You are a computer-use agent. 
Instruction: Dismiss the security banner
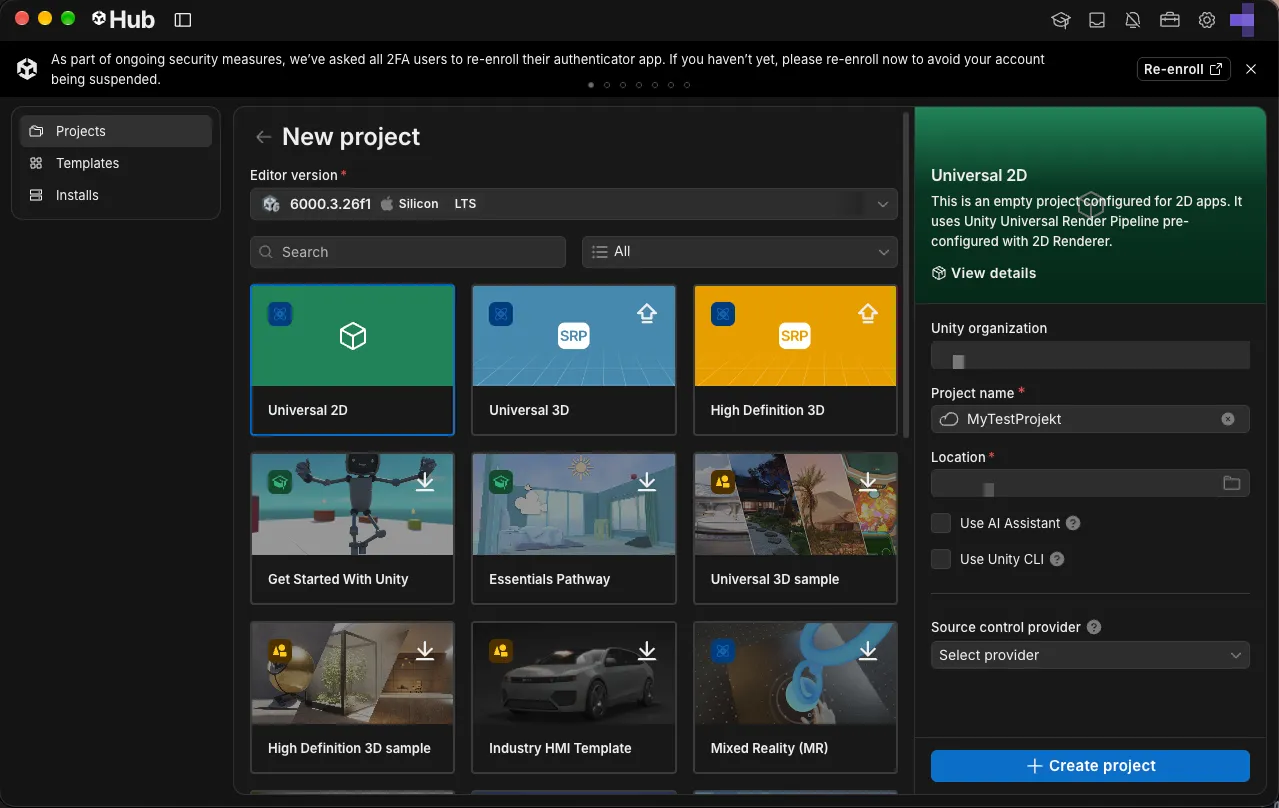pyautogui.click(x=1251, y=69)
